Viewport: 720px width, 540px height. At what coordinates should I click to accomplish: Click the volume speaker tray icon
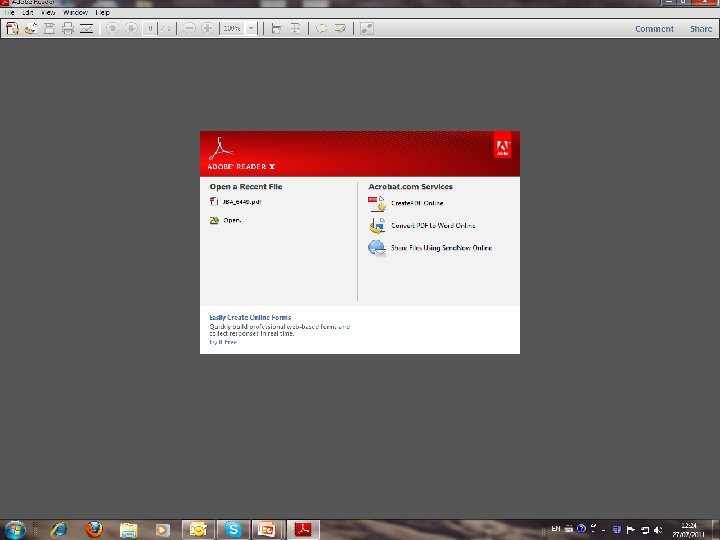point(658,529)
